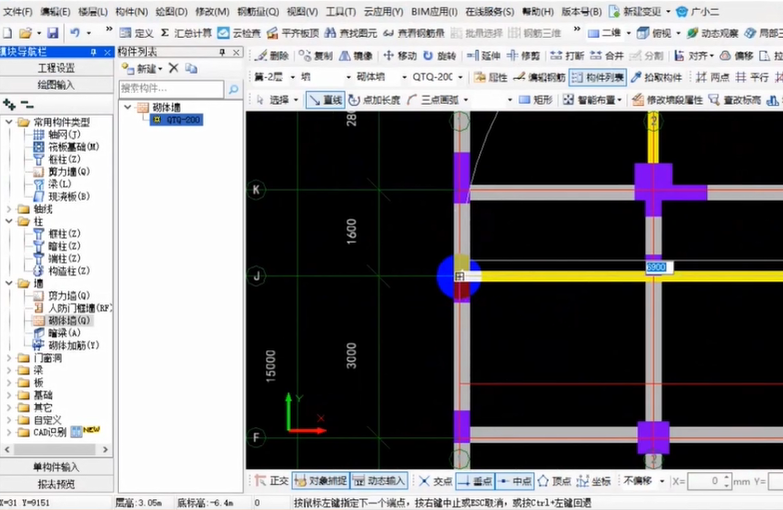
Task: Open the 文件(F) menu
Action: point(17,11)
